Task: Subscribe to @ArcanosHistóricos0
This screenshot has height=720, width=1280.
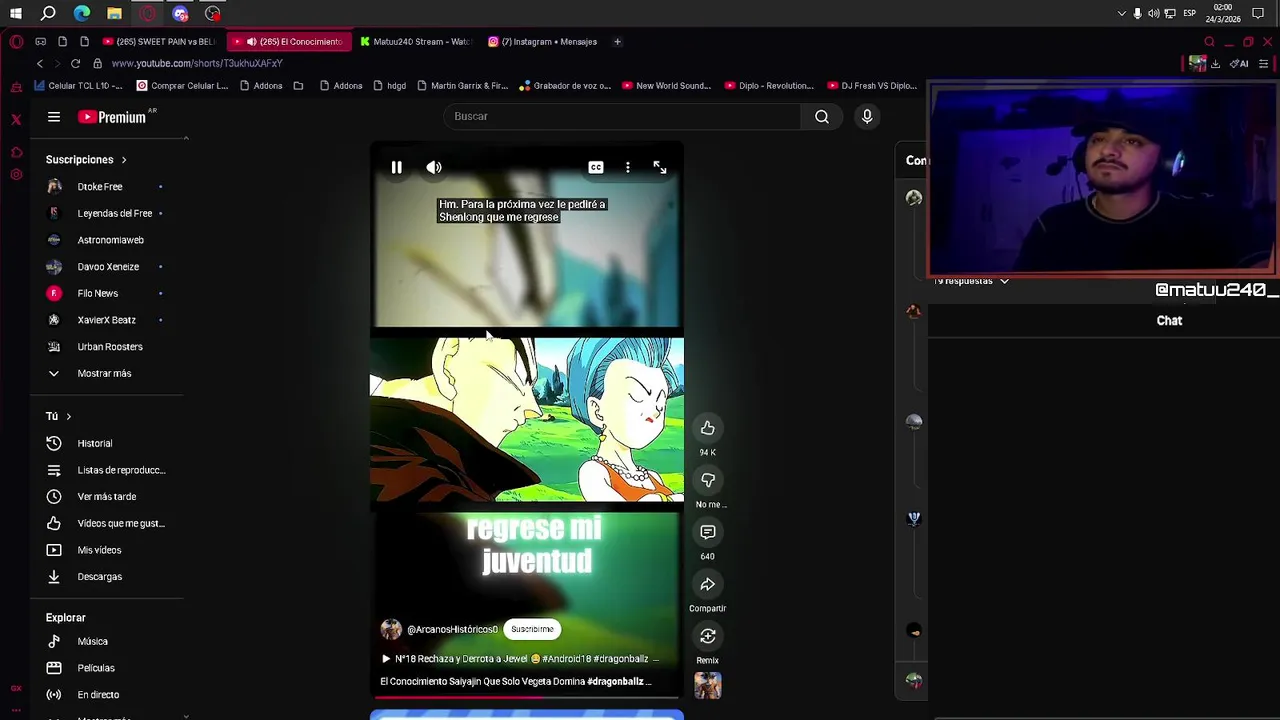Action: point(532,629)
